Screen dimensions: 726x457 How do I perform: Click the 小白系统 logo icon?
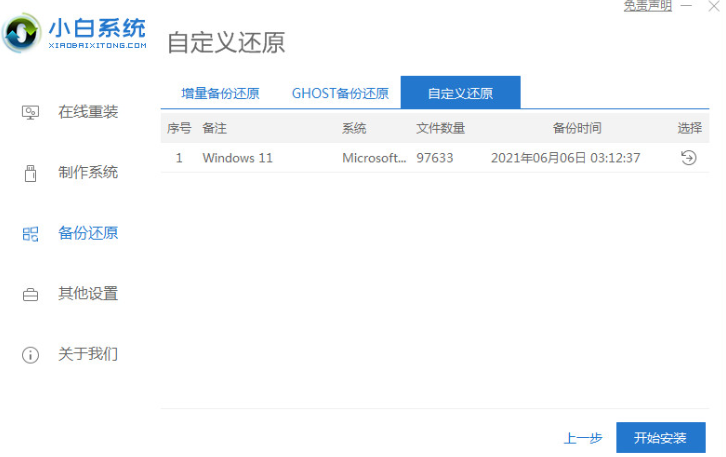click(x=21, y=33)
